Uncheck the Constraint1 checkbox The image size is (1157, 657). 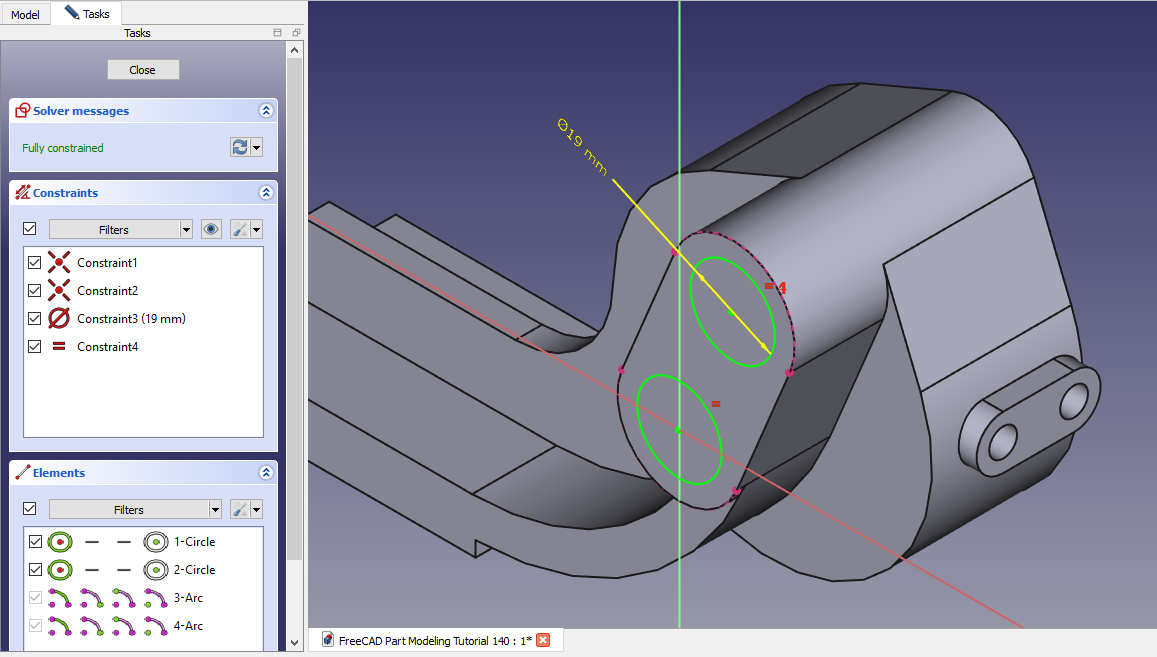tap(35, 263)
